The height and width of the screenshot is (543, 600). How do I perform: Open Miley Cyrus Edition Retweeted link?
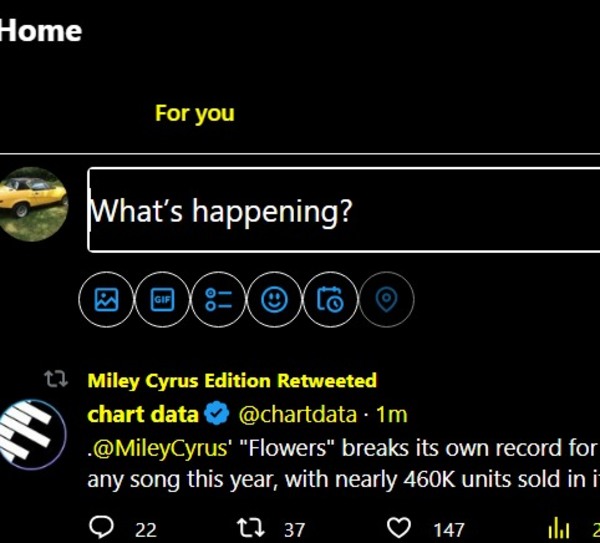232,380
